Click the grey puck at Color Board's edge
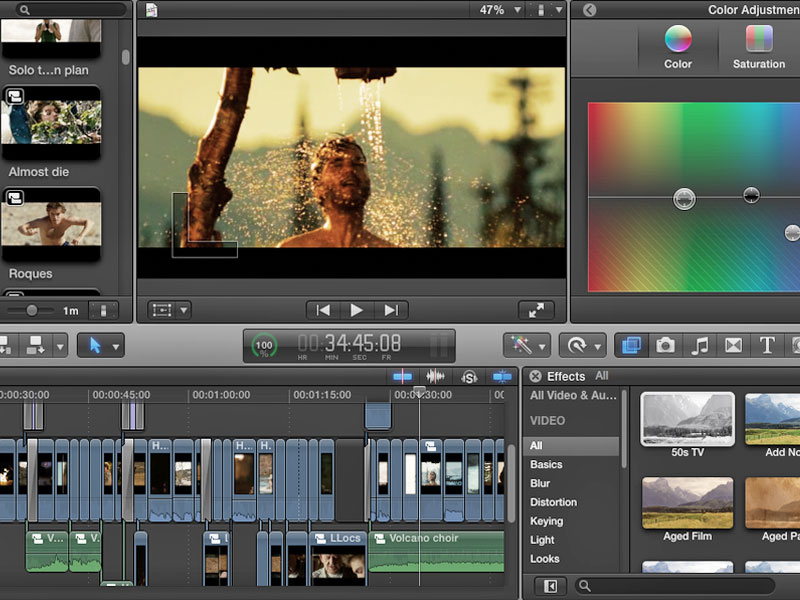The image size is (800, 600). click(792, 233)
